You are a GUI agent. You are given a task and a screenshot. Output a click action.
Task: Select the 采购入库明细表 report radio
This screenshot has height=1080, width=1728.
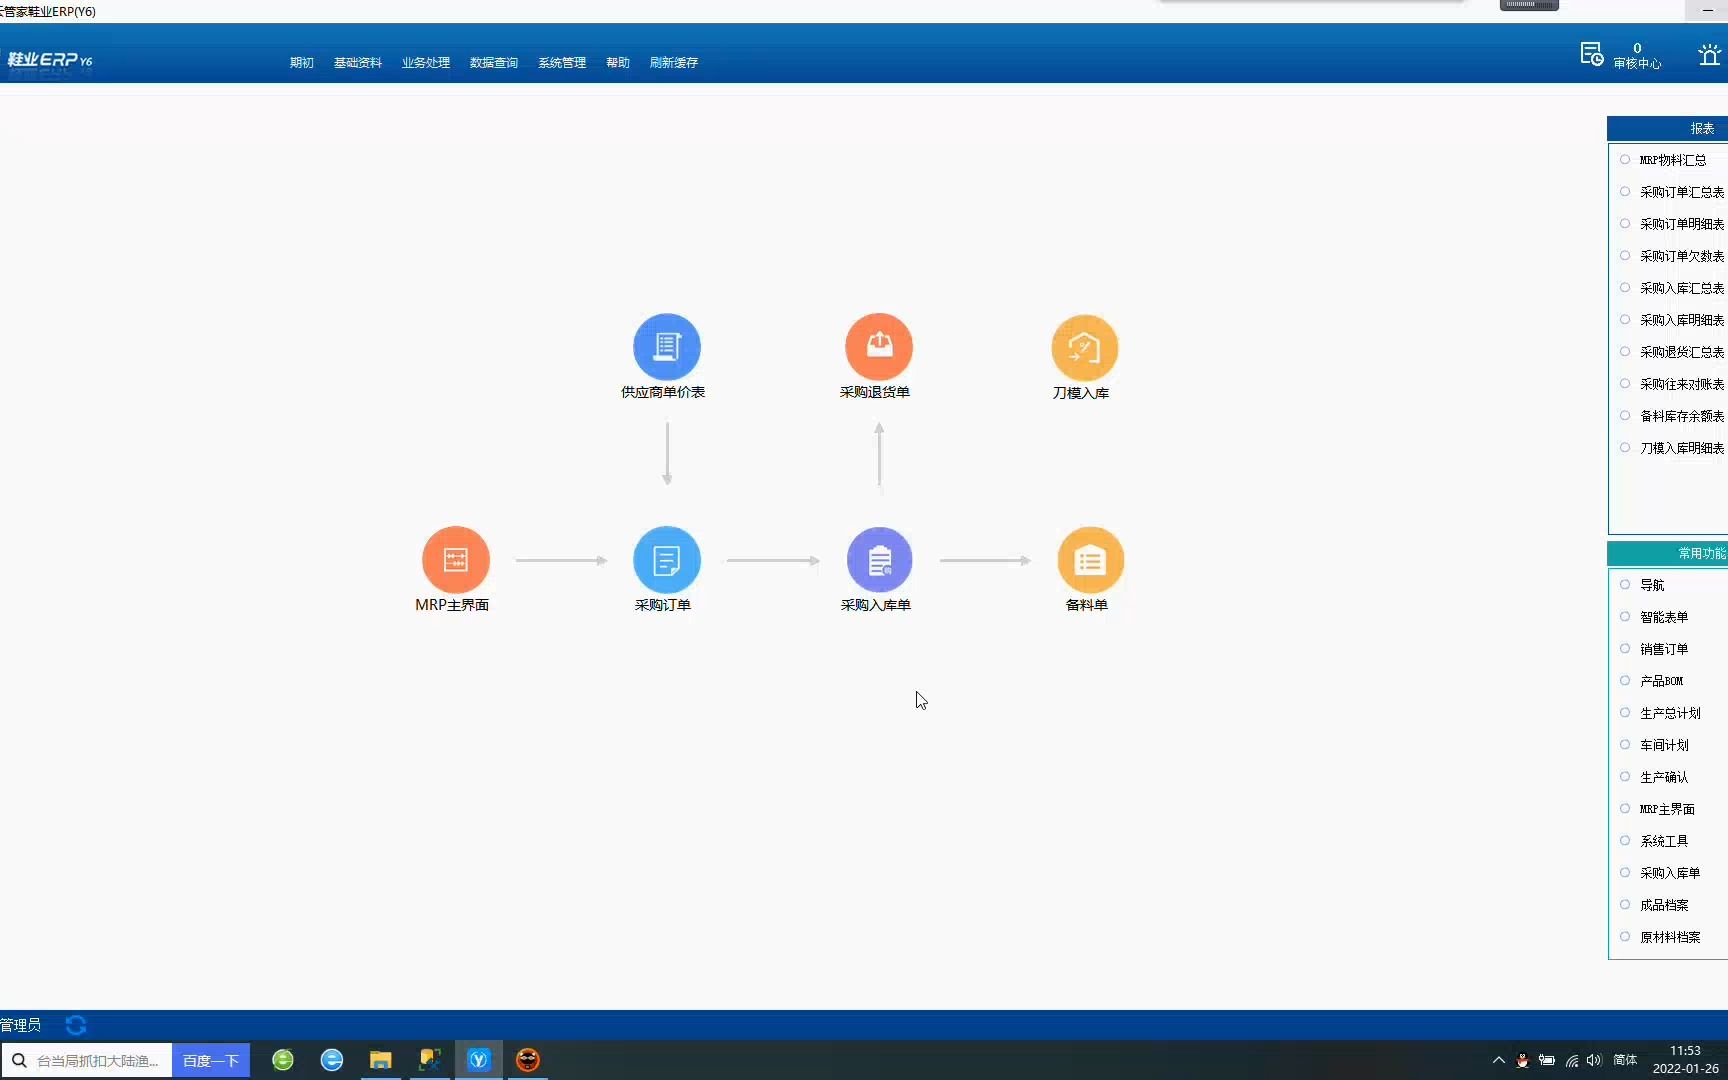(x=1625, y=320)
